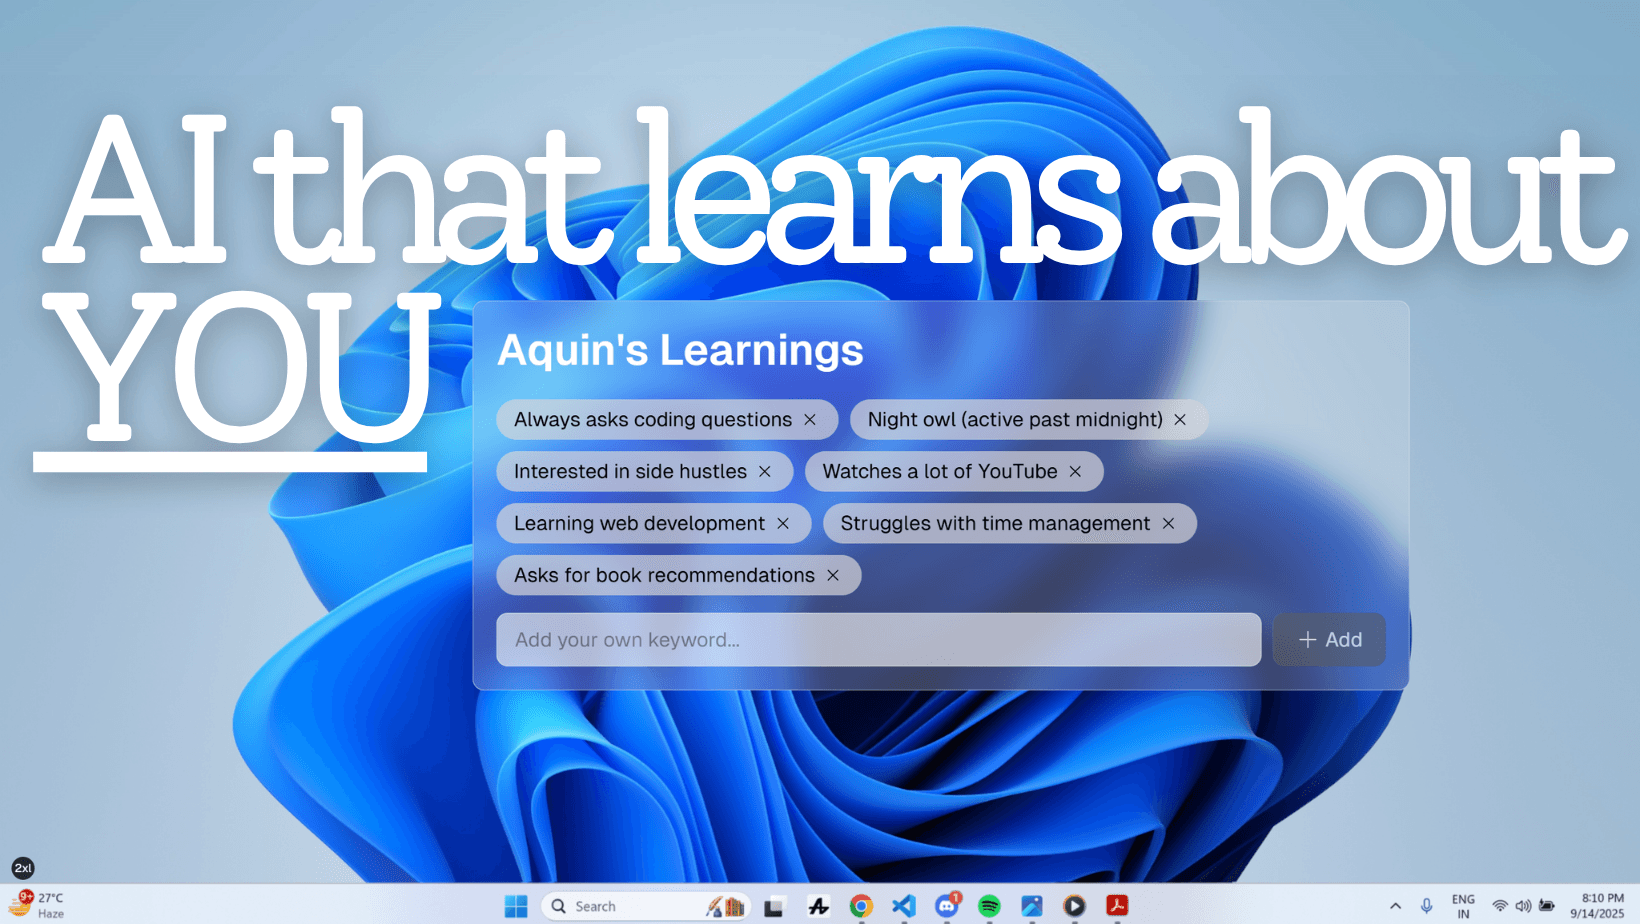
Task: Open the calendar by clicking the clock
Action: pos(1597,906)
